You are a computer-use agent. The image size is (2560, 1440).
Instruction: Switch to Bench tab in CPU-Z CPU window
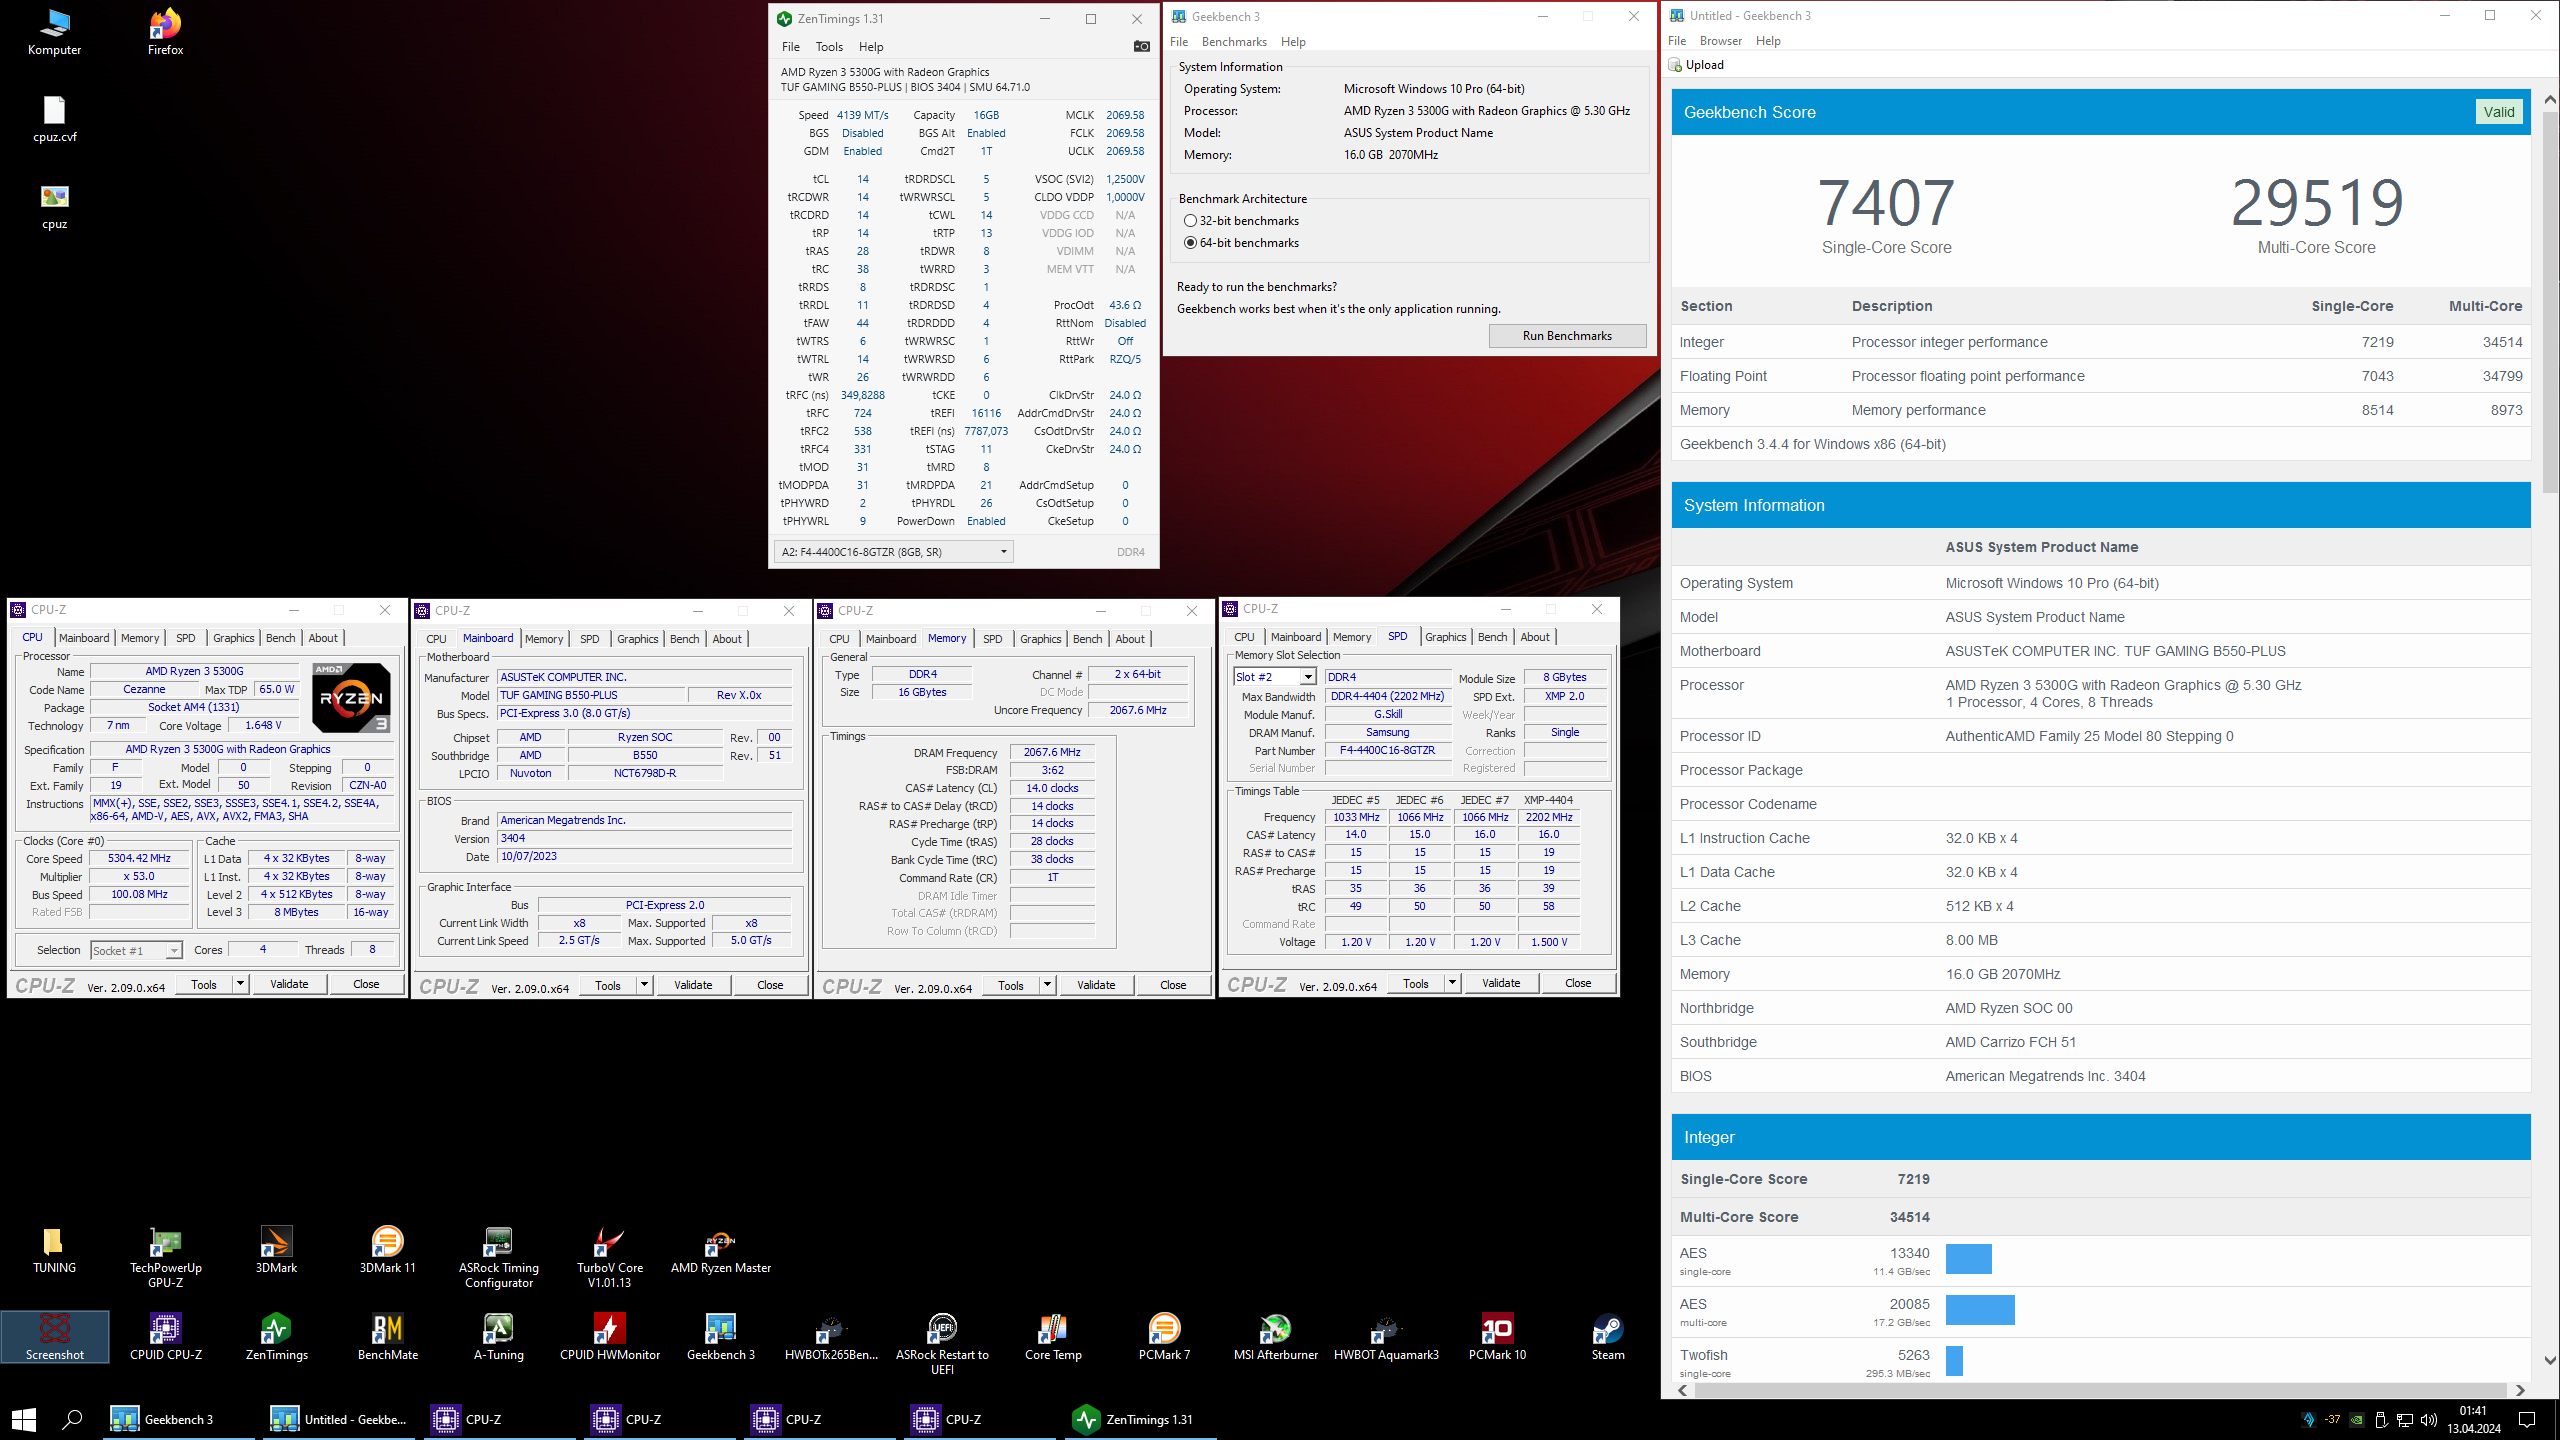pos(280,638)
